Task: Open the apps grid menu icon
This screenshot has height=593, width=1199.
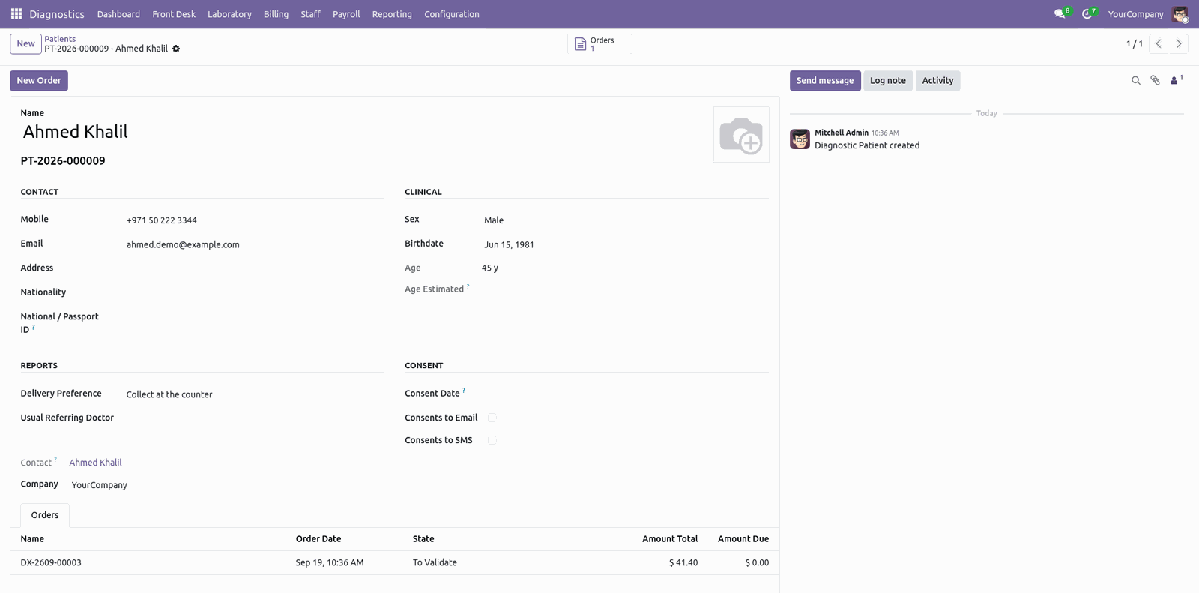Action: tap(16, 14)
